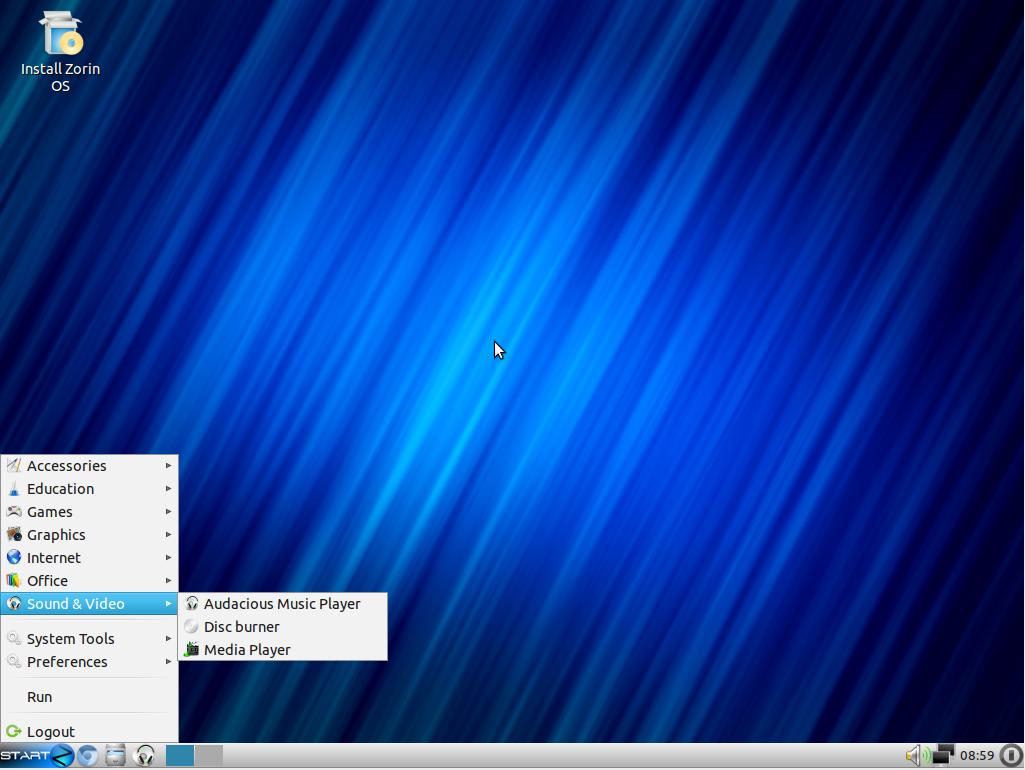
Task: Choose Run from the start menu
Action: coord(40,697)
